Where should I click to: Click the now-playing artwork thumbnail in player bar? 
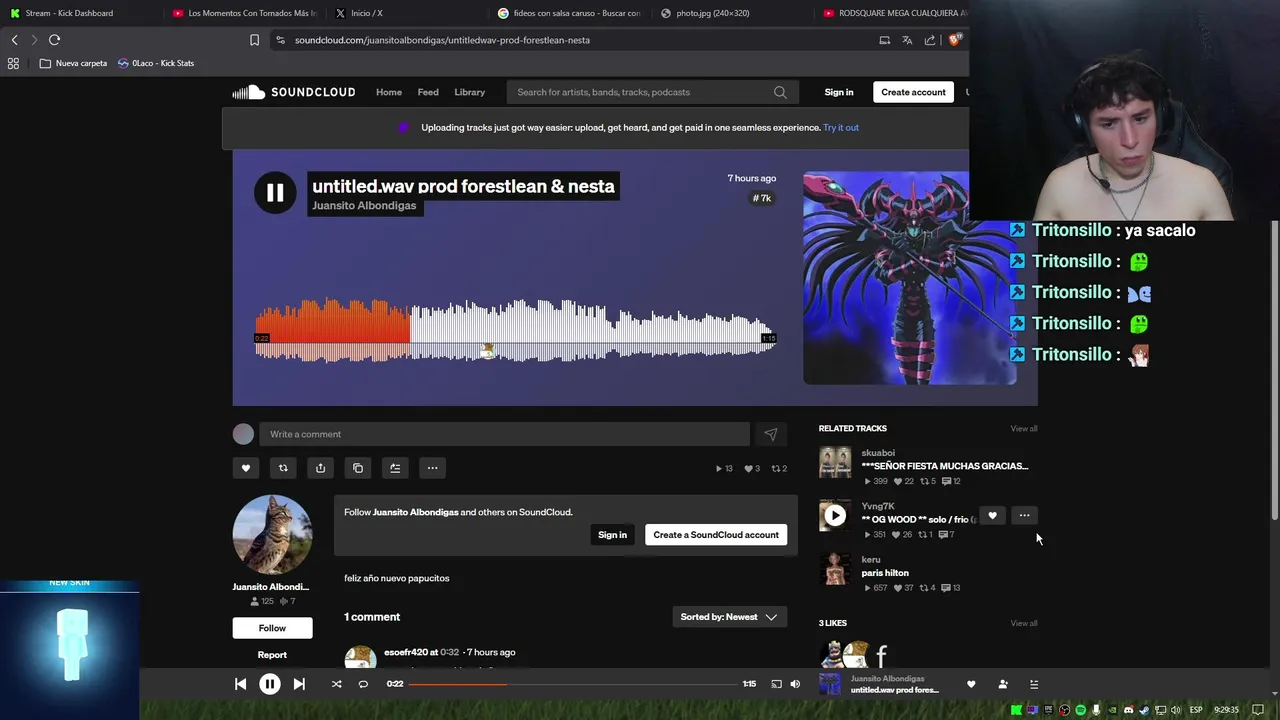pyautogui.click(x=830, y=684)
